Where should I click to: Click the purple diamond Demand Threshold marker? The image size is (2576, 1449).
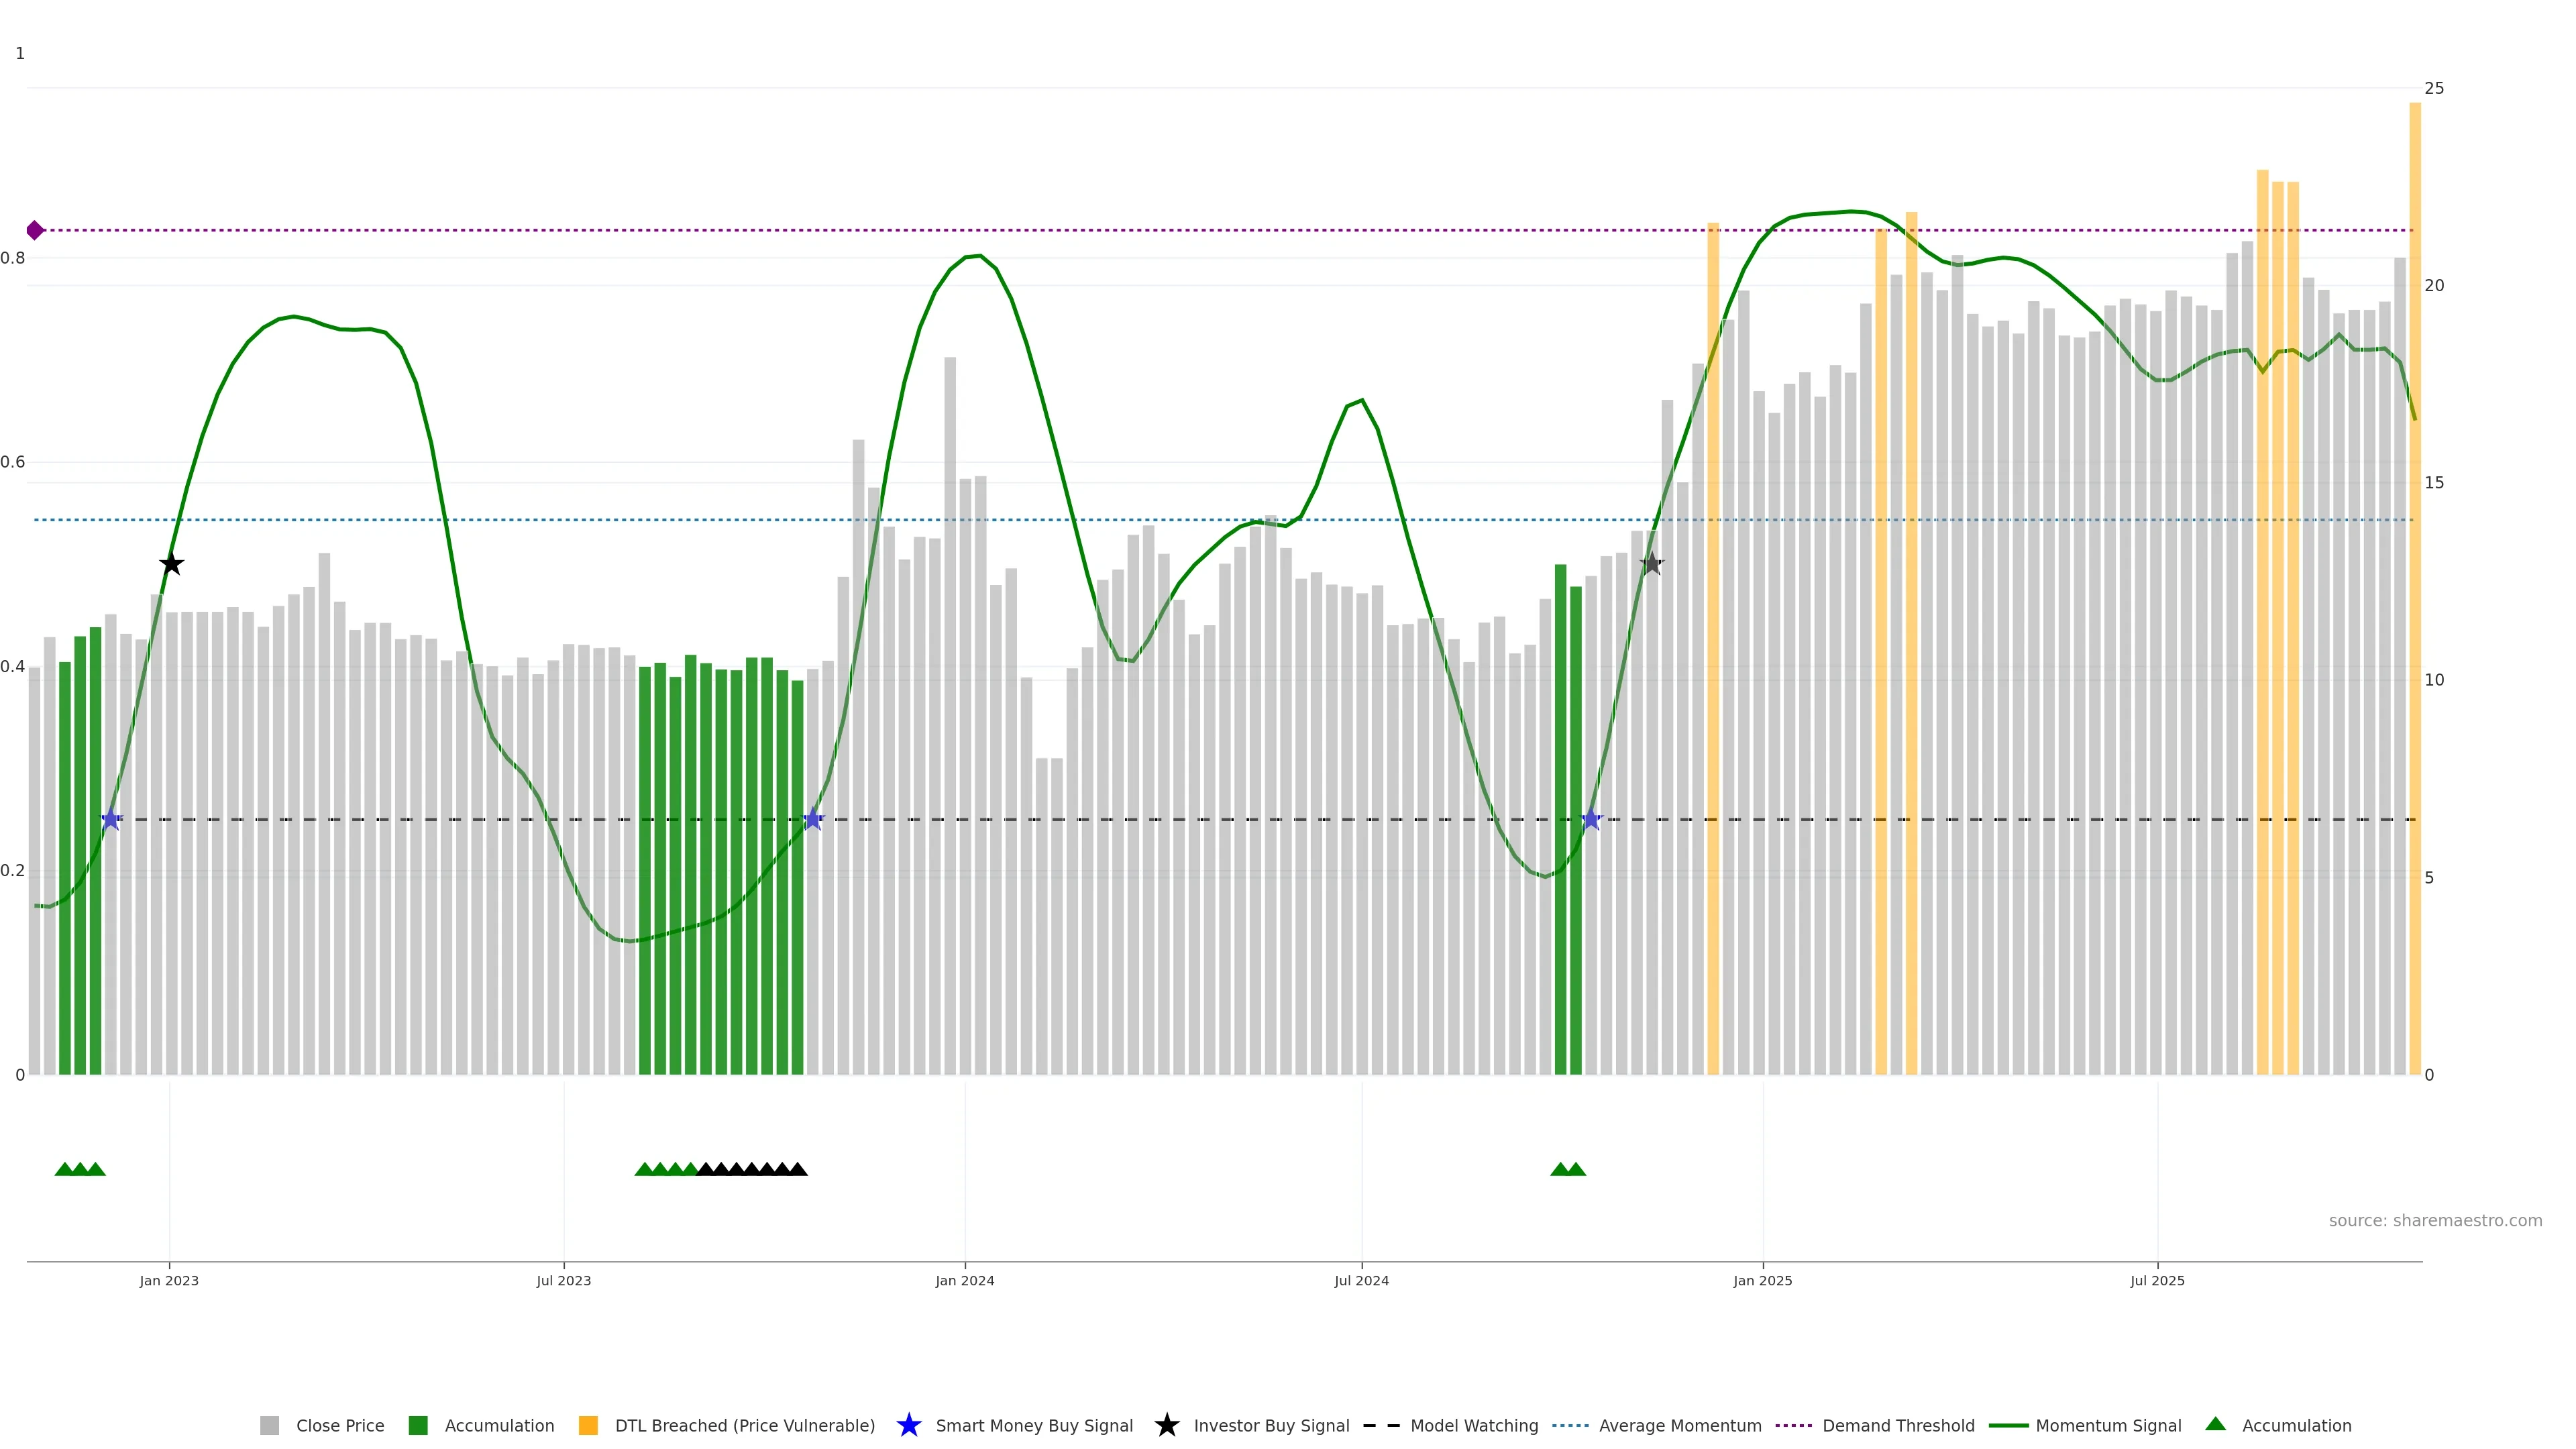click(35, 231)
